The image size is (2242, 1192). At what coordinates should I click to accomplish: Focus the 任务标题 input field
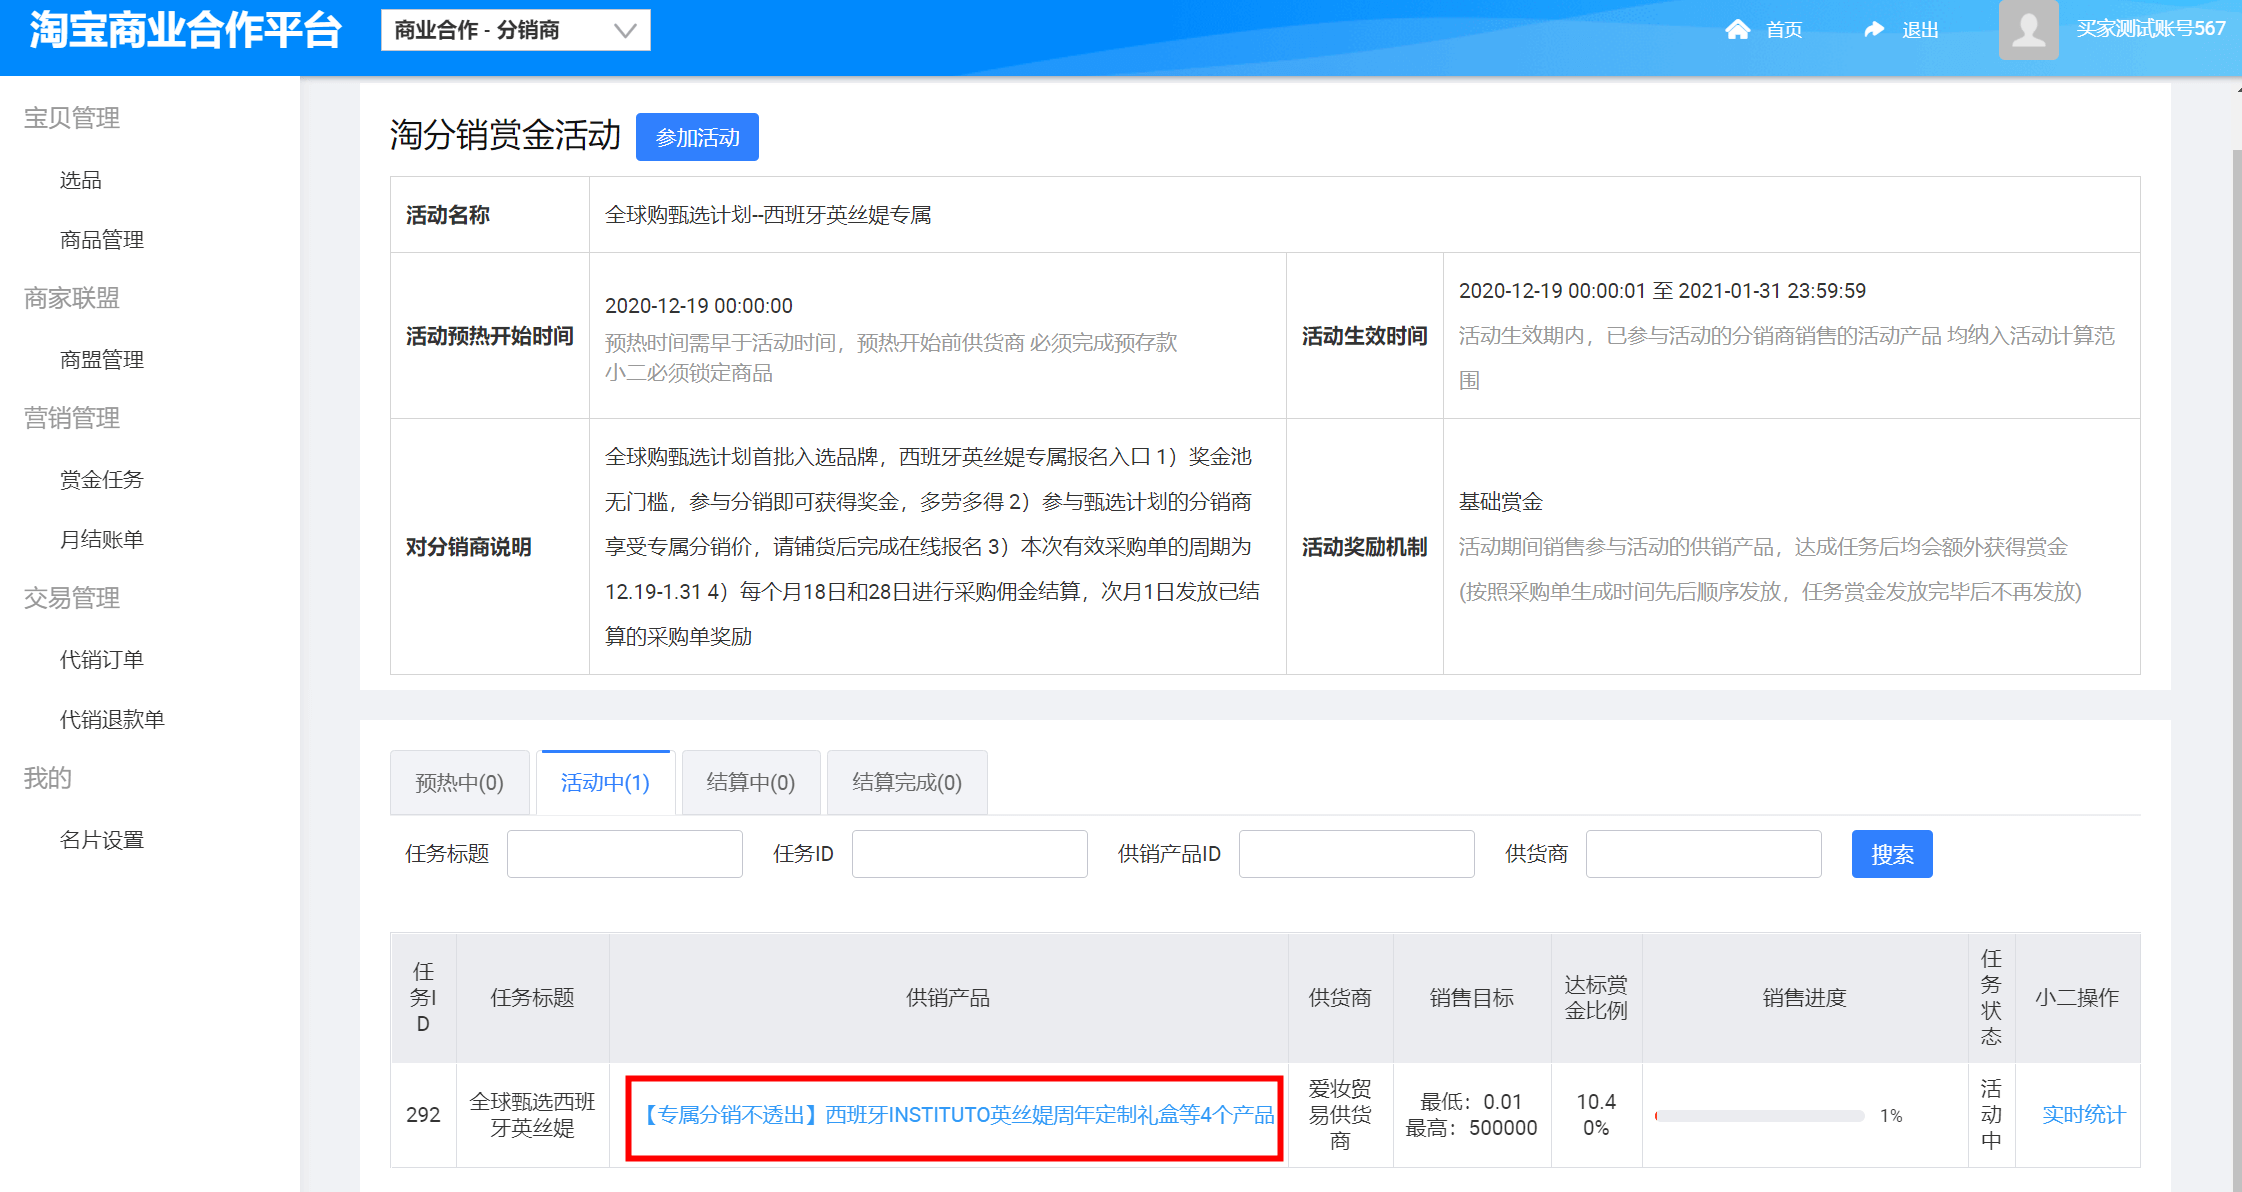pyautogui.click(x=624, y=854)
